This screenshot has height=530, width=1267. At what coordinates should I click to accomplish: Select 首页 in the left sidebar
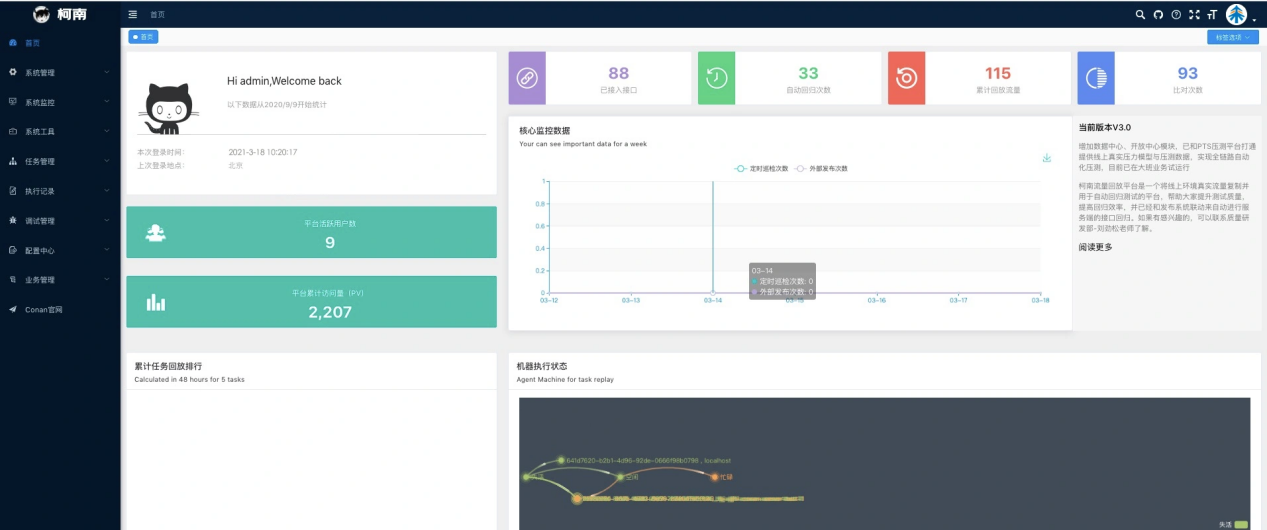click(60, 43)
